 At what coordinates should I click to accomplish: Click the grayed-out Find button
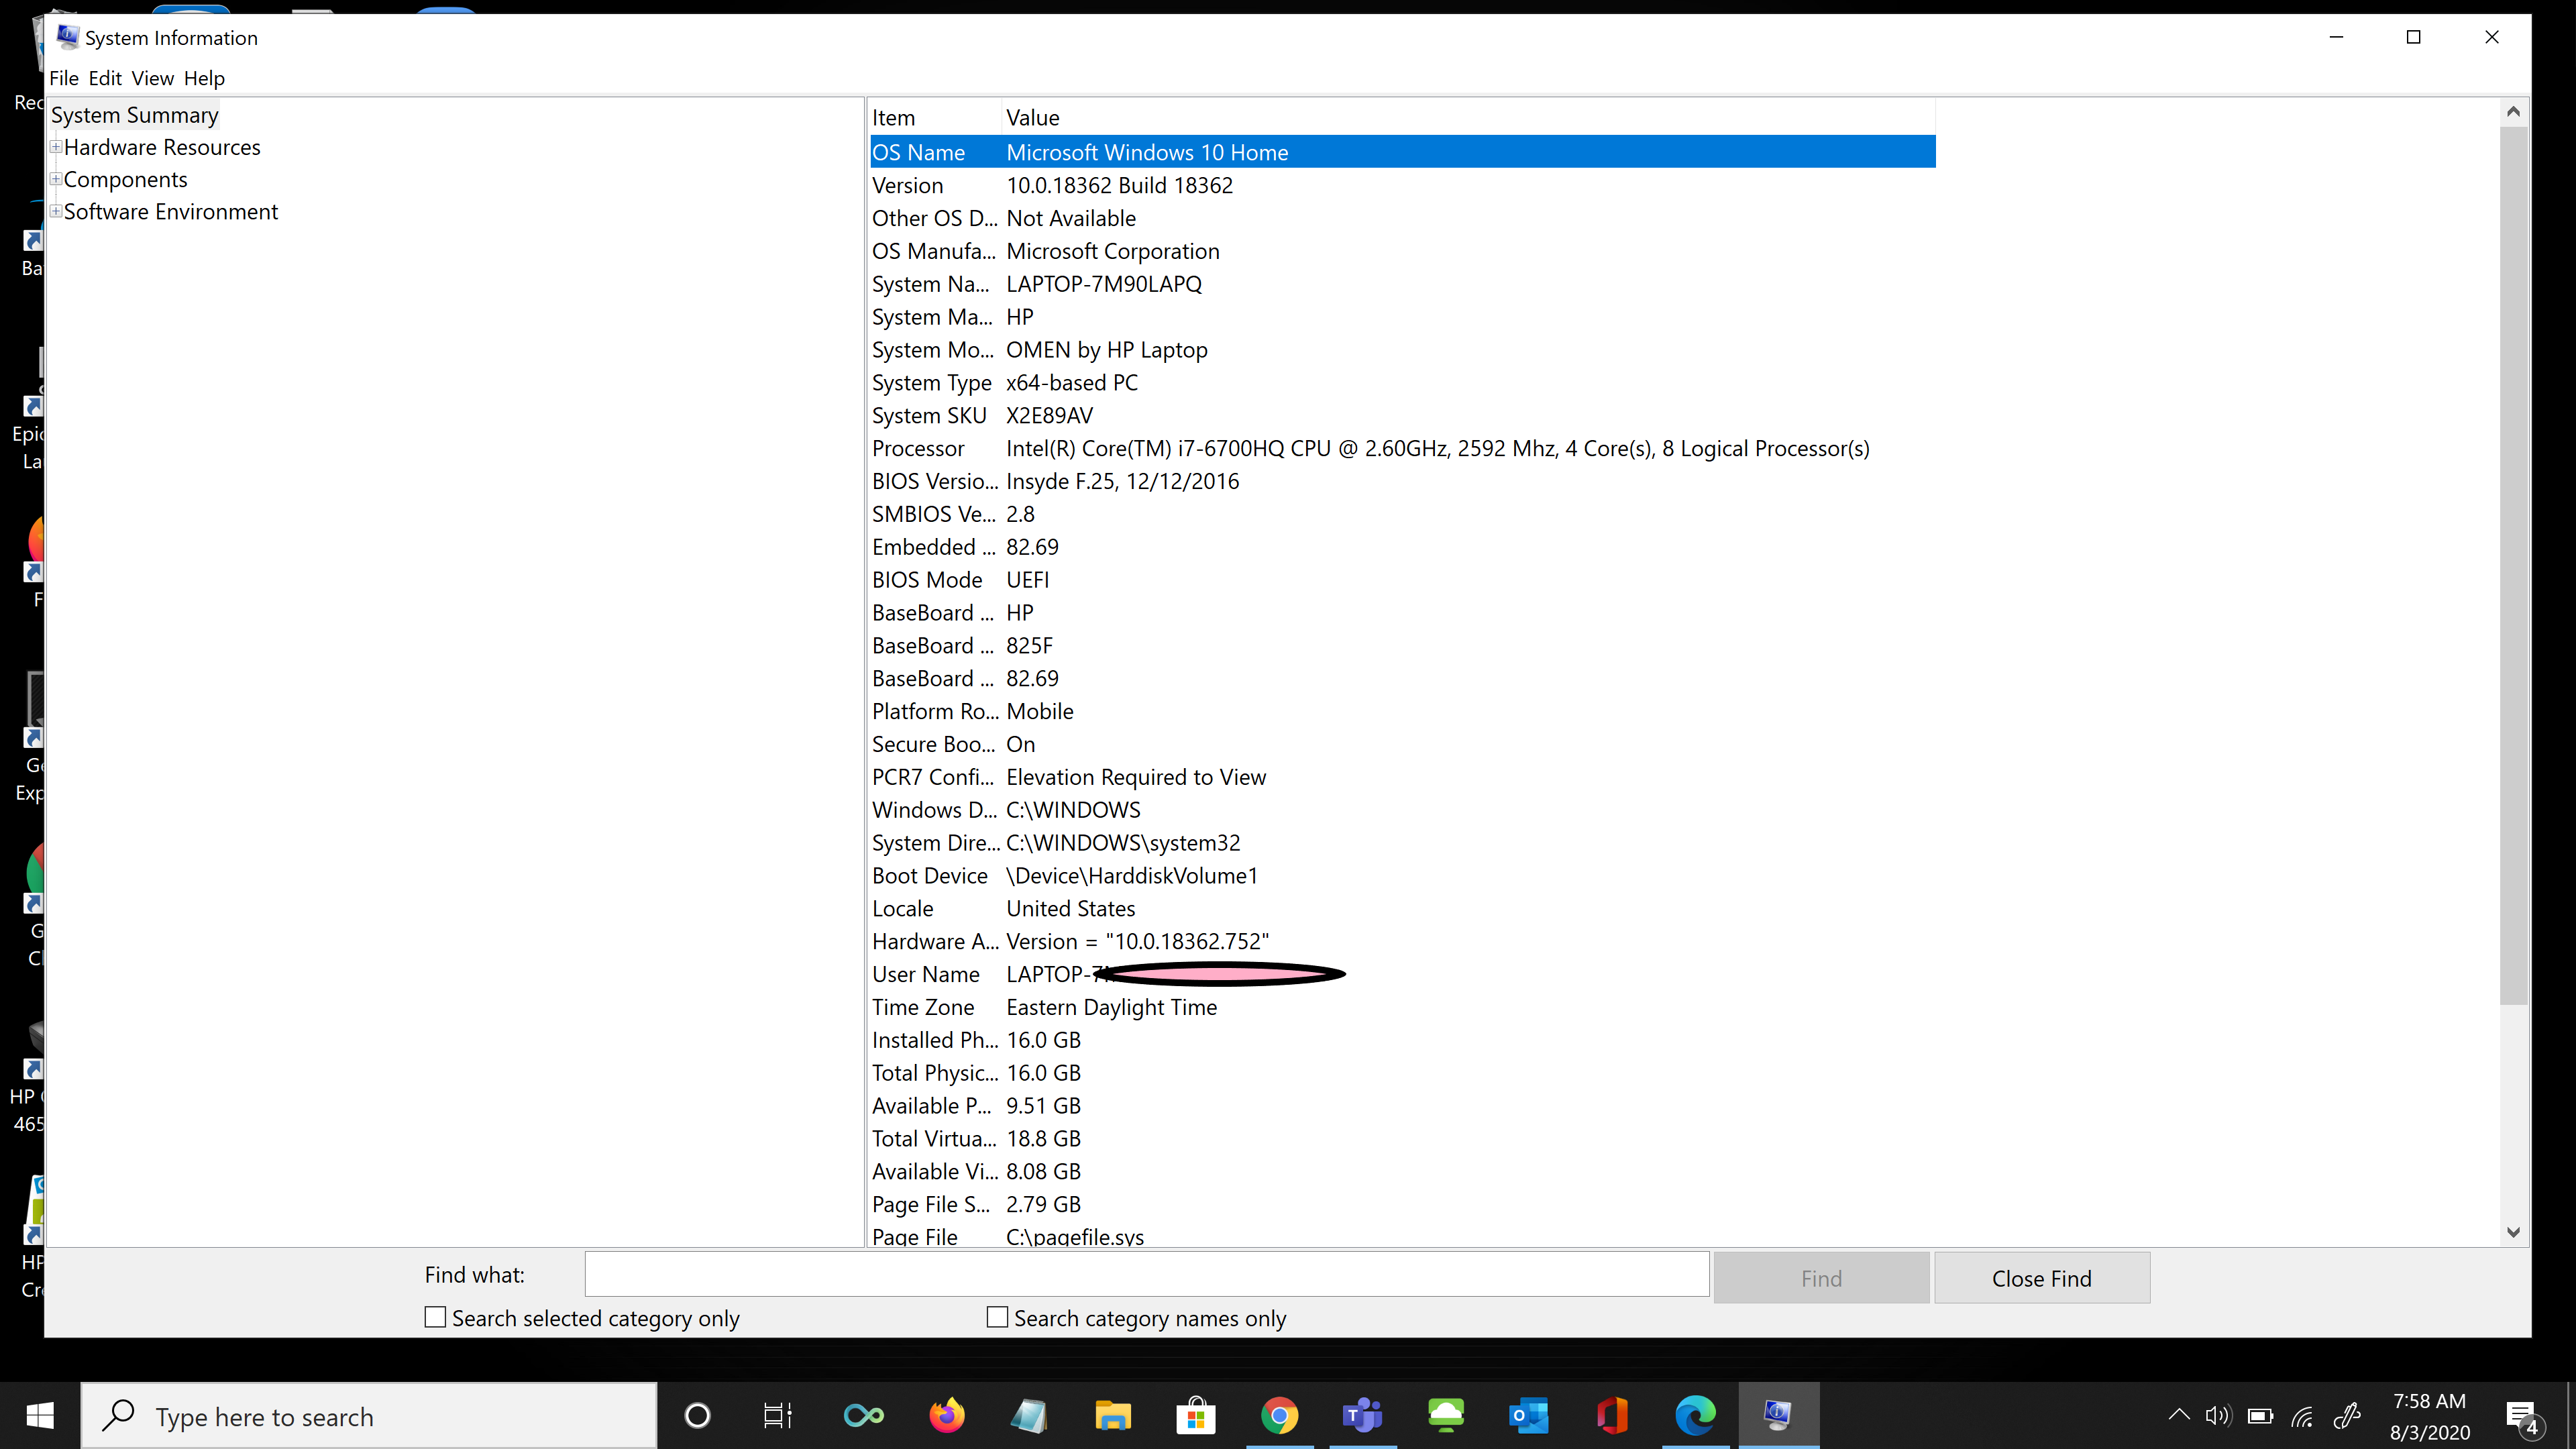point(1821,1277)
